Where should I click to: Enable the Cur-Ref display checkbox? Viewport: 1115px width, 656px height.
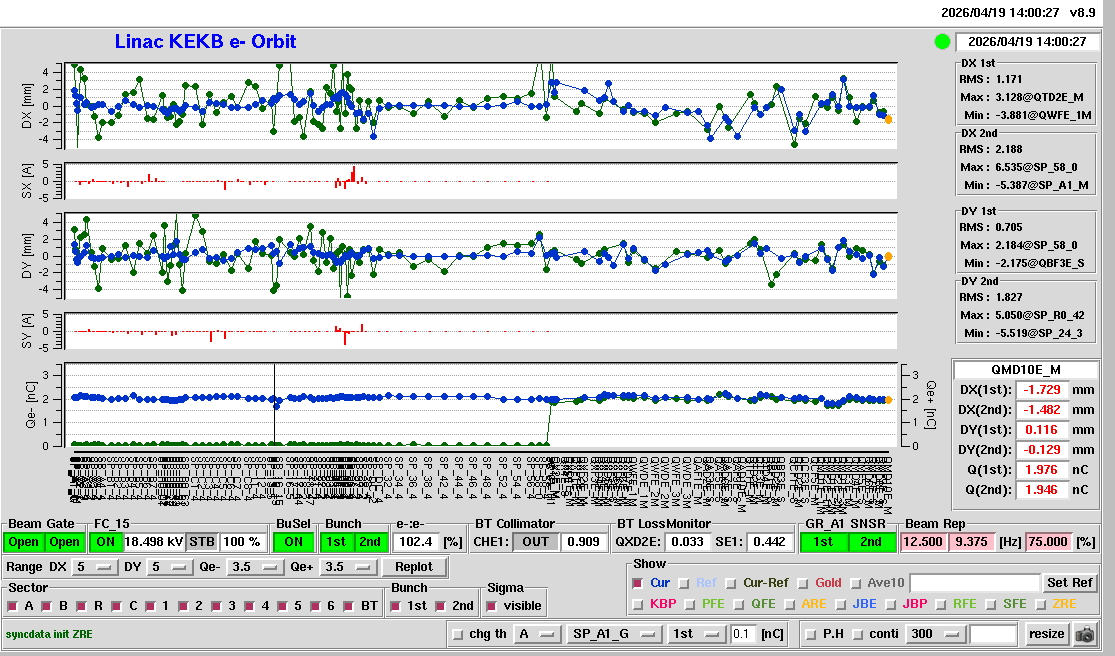[731, 583]
